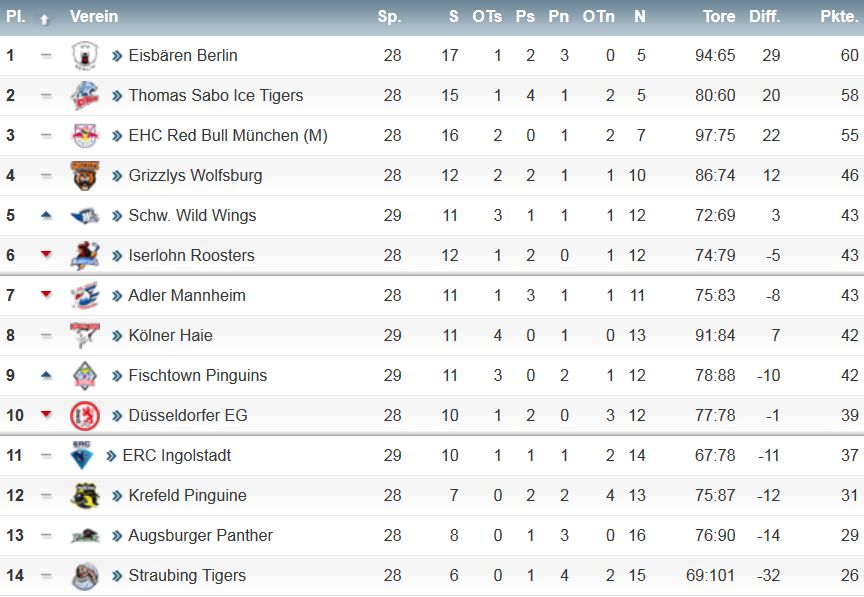
Task: Open the Schw. Wild Wings team link
Action: click(x=192, y=216)
